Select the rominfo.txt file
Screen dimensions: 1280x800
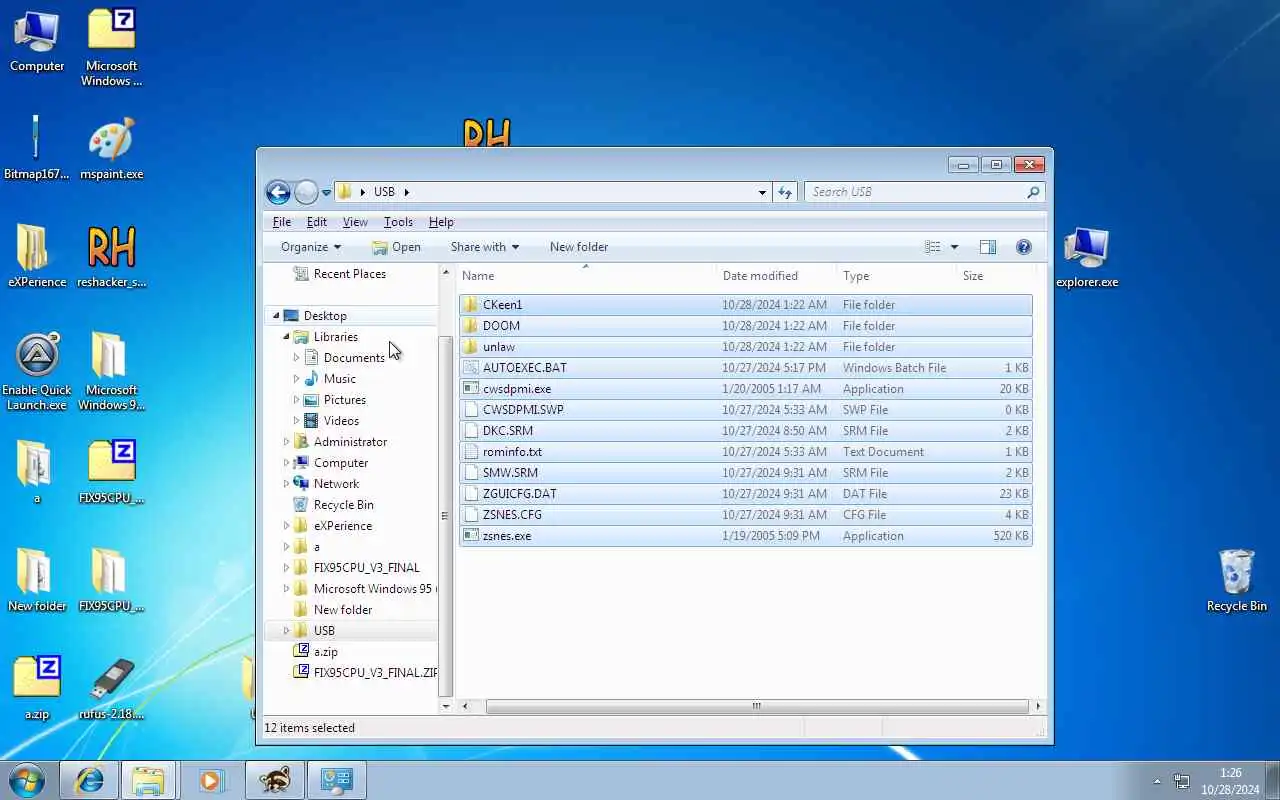click(746, 452)
